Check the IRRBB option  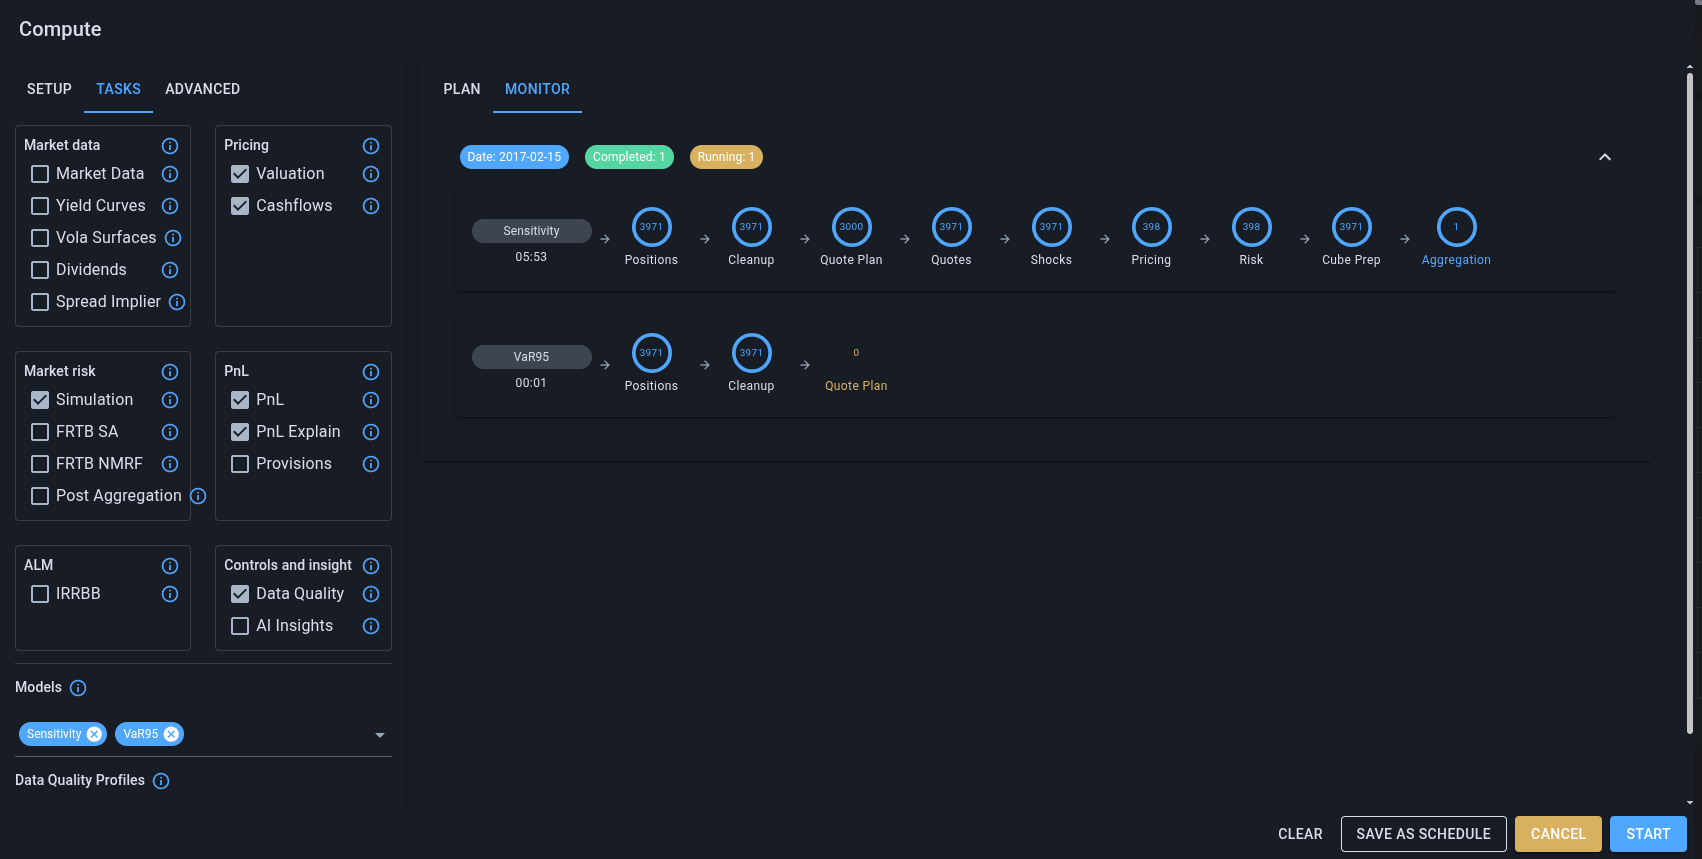click(x=40, y=594)
